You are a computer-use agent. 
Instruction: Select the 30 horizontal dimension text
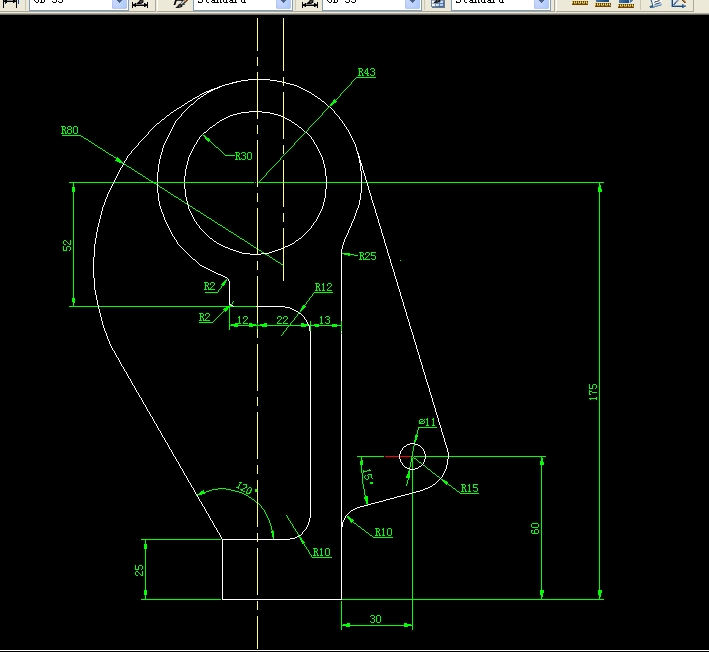[x=375, y=619]
